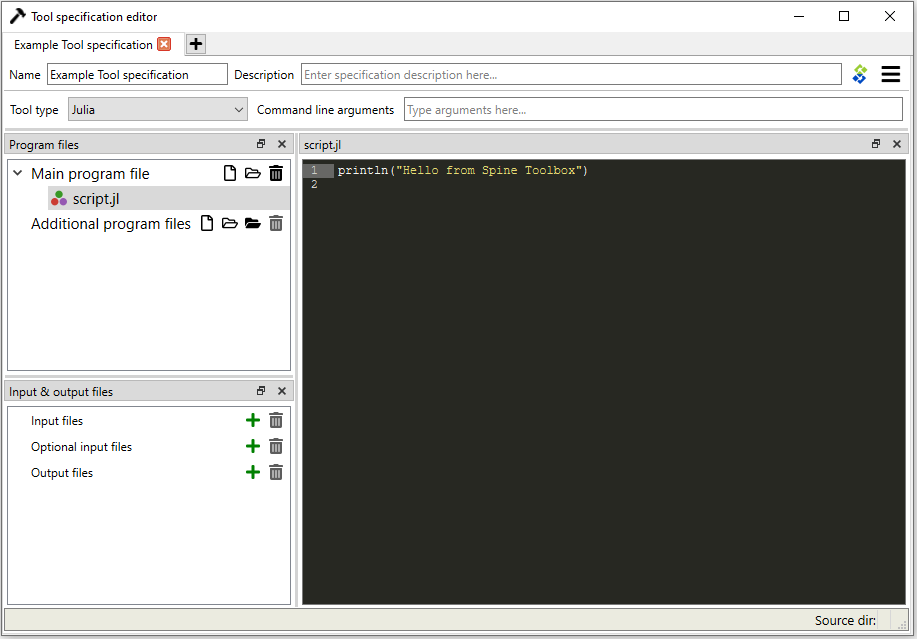The width and height of the screenshot is (917, 639).
Task: Select the Example Tool specification tab
Action: point(83,45)
